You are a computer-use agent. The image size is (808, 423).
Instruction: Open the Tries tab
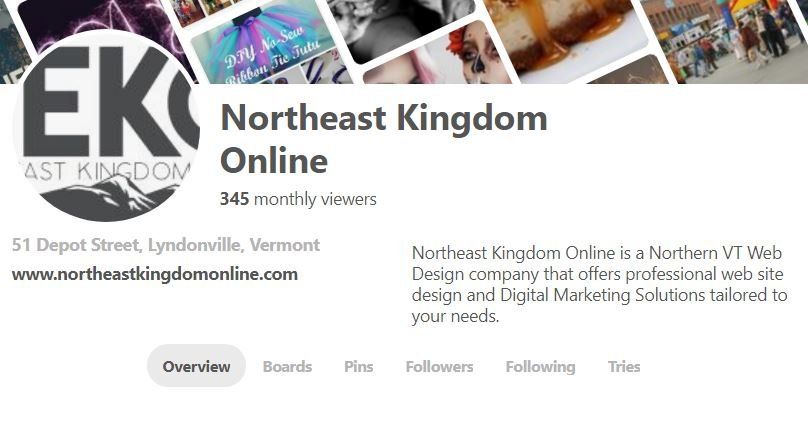coord(624,366)
